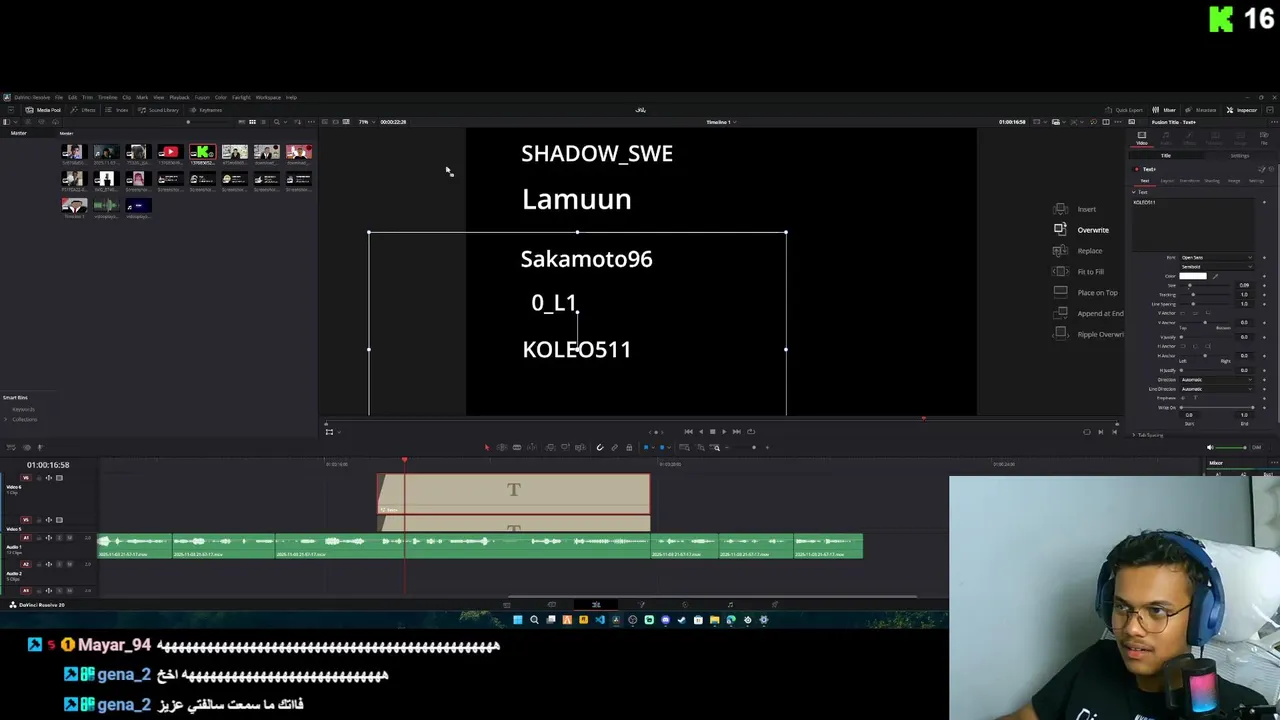Viewport: 1280px width, 720px height.
Task: Choose Fit to Fill edit option
Action: coord(1079,272)
